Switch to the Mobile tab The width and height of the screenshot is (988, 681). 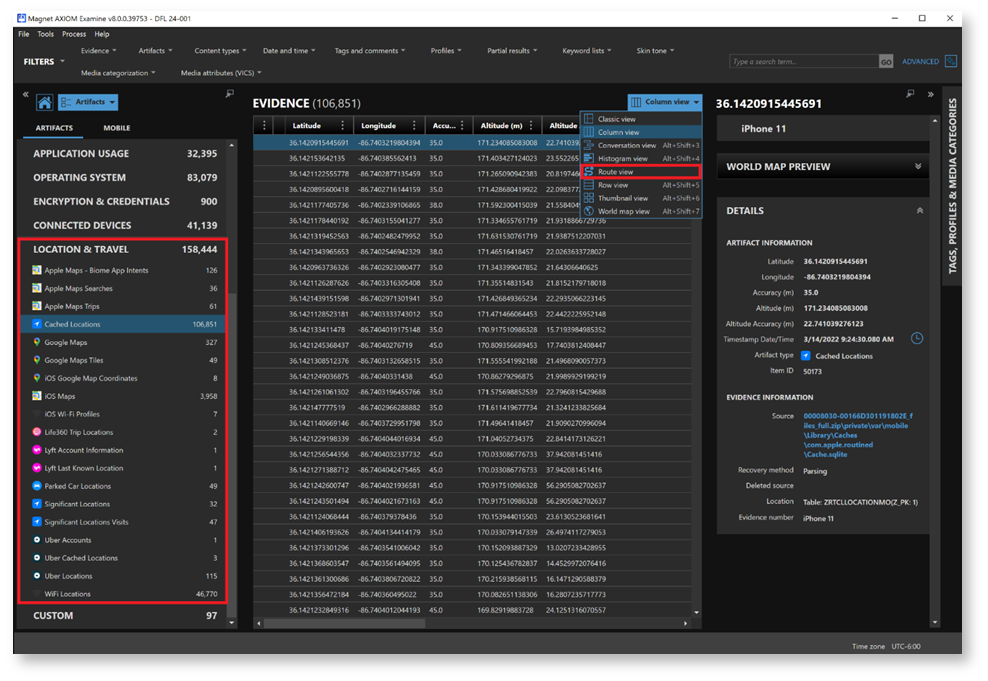(x=116, y=128)
